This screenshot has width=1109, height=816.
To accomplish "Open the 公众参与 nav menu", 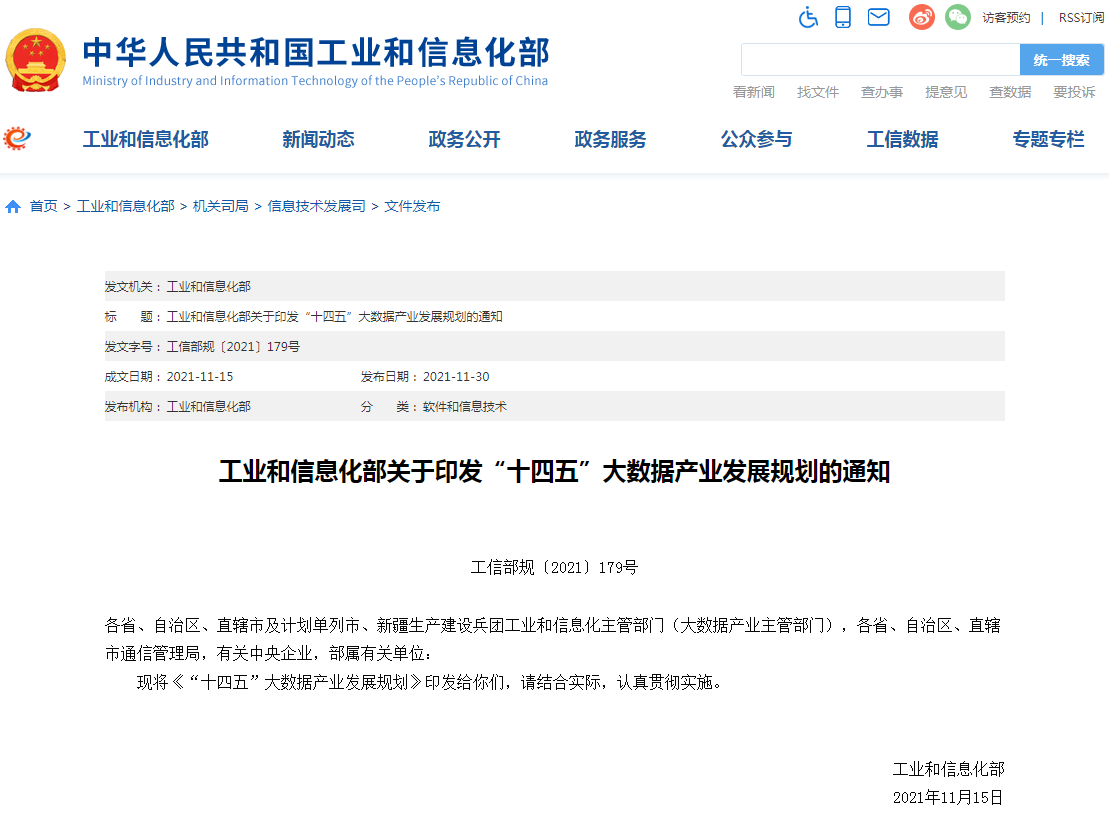I will [x=757, y=139].
